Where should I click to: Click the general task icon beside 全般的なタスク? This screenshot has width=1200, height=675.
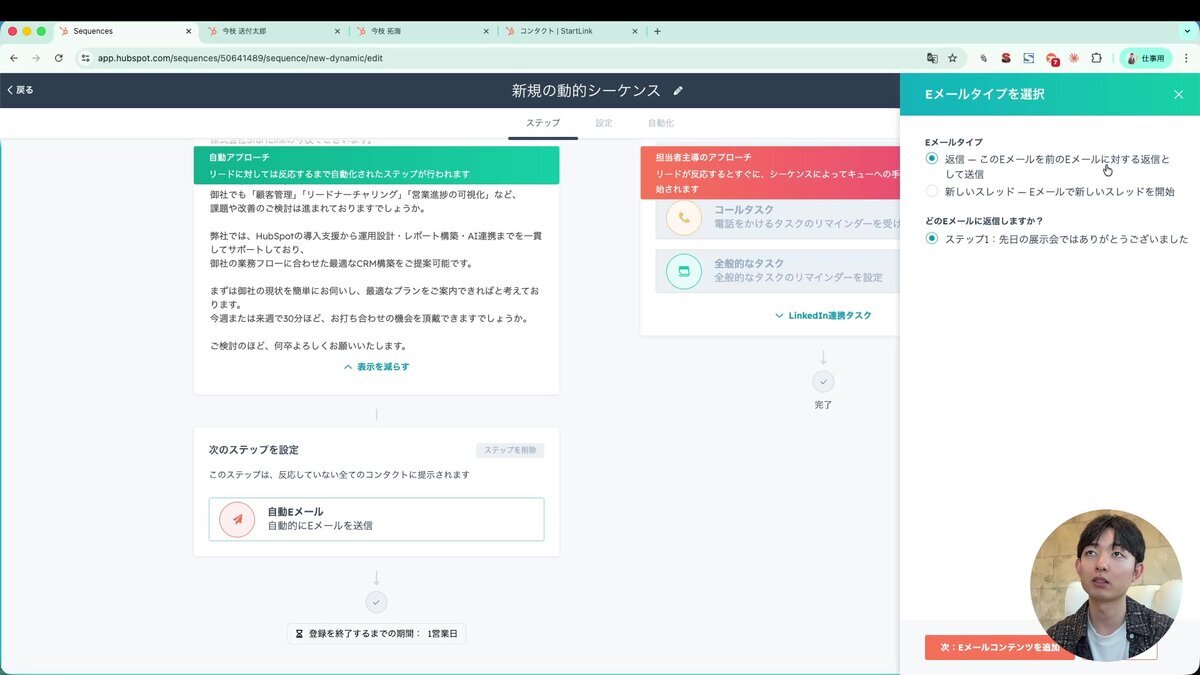pos(683,270)
